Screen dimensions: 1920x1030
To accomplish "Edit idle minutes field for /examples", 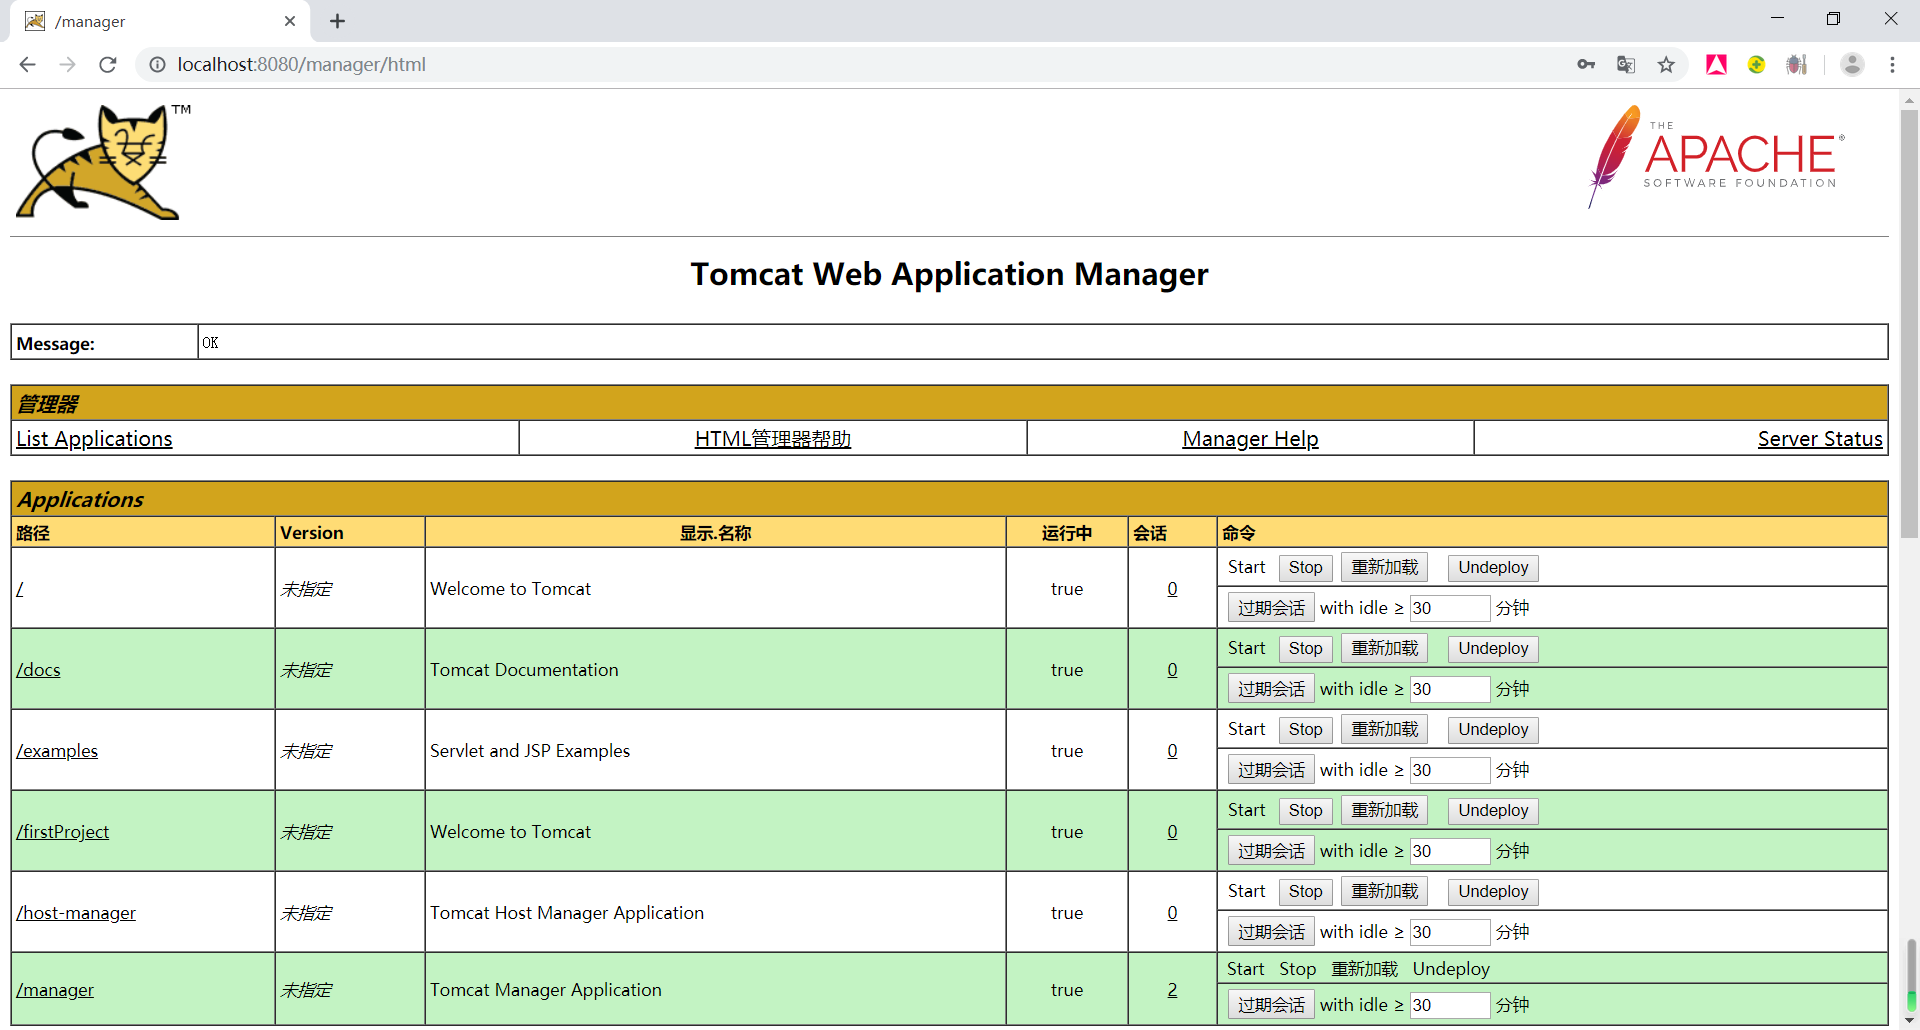I will [1450, 770].
